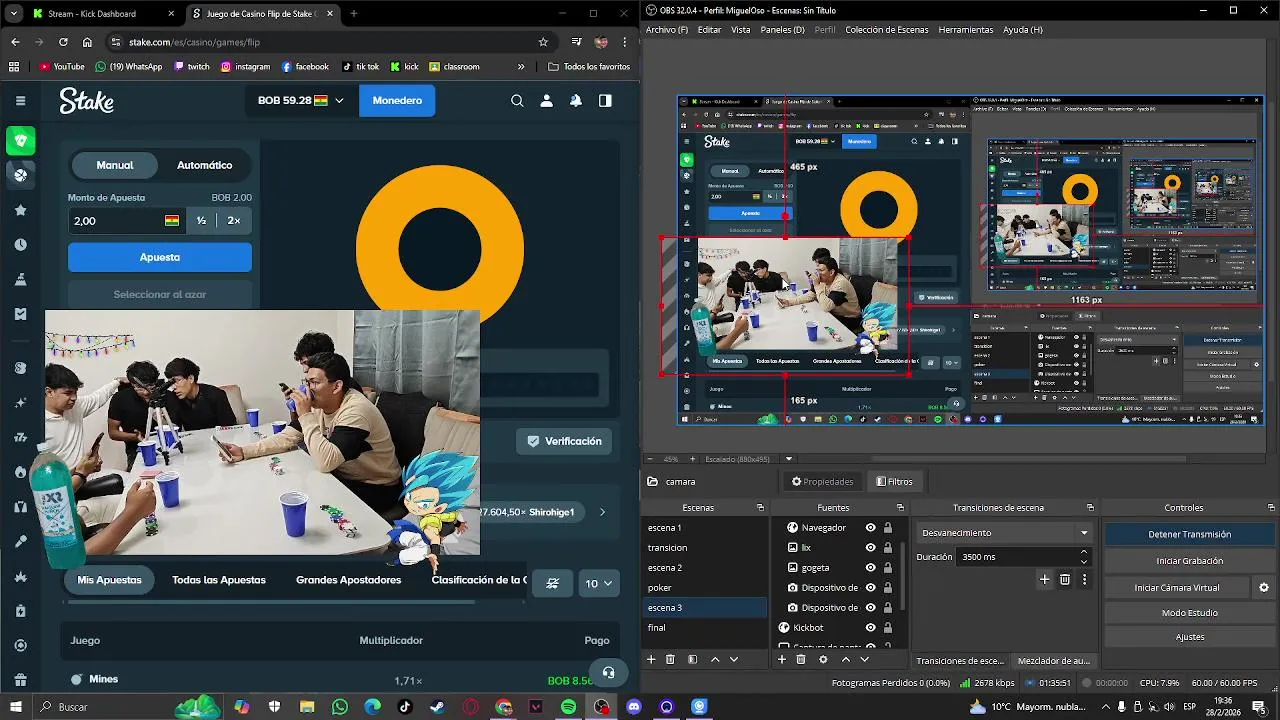
Task: Bookmark this page with the star icon
Action: pos(543,42)
